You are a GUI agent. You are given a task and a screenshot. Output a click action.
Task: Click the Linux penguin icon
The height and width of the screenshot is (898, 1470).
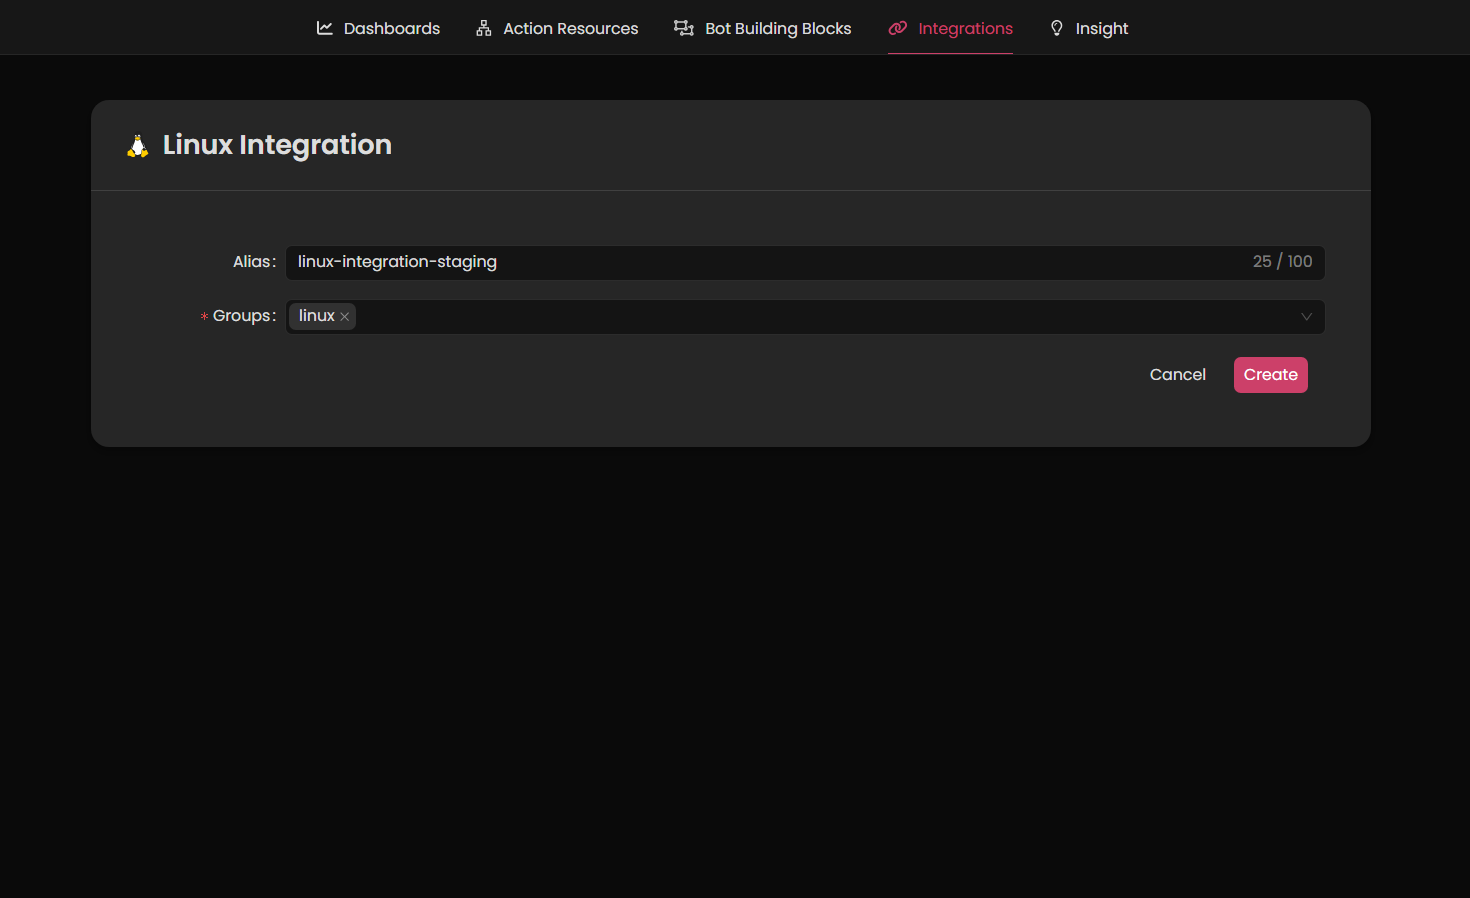(x=138, y=146)
